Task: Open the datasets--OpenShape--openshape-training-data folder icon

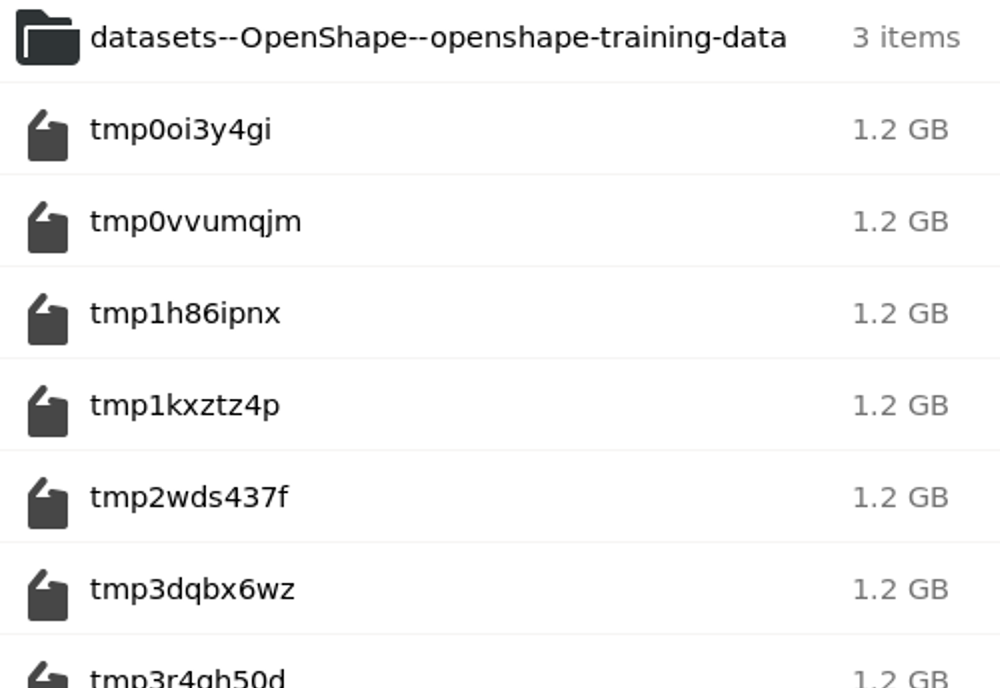Action: (47, 38)
